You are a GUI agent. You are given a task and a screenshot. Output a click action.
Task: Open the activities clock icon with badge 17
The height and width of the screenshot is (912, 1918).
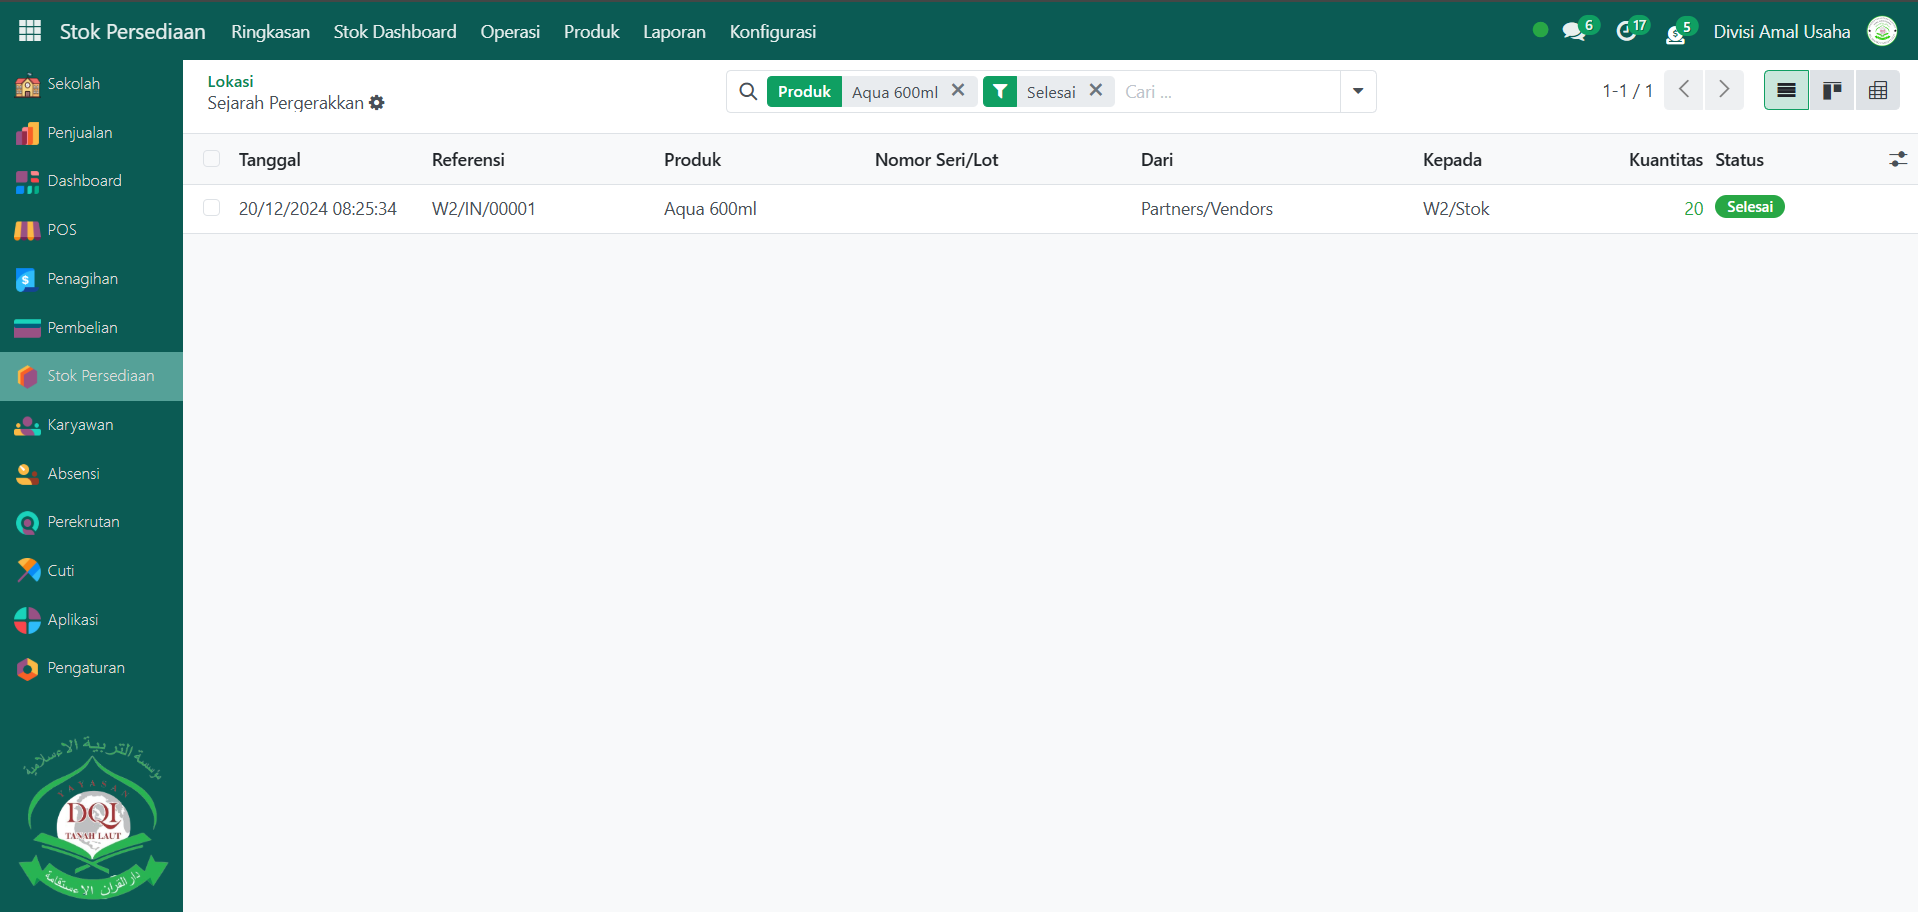pos(1627,32)
